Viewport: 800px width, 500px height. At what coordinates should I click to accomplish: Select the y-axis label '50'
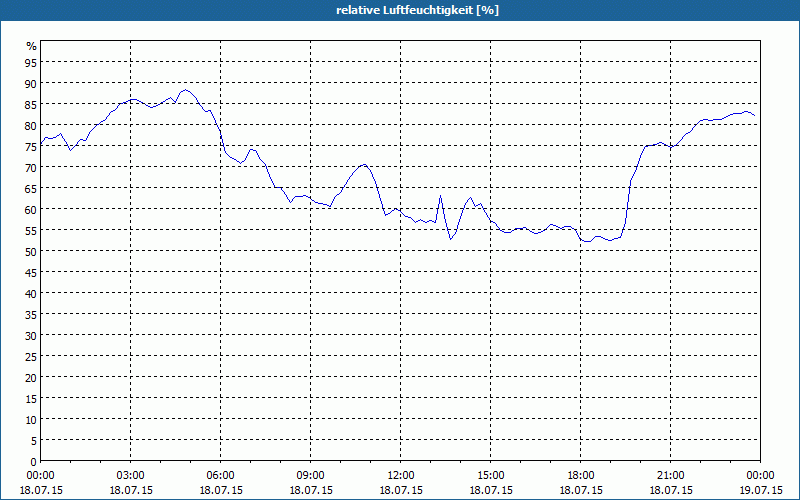(31, 251)
